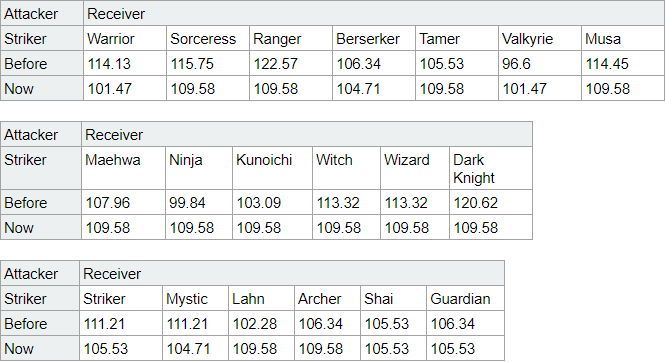
Task: Click the Maehwa column header
Action: [x=123, y=168]
